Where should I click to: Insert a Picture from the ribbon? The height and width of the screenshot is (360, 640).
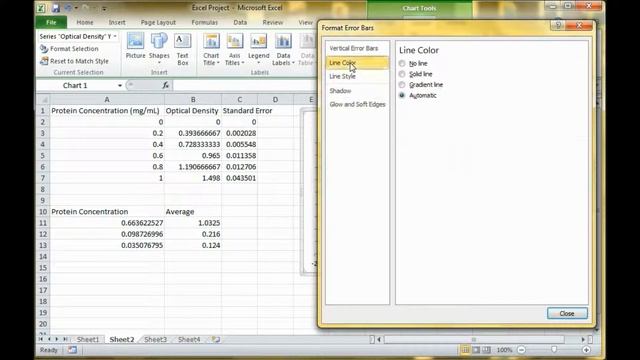point(136,46)
